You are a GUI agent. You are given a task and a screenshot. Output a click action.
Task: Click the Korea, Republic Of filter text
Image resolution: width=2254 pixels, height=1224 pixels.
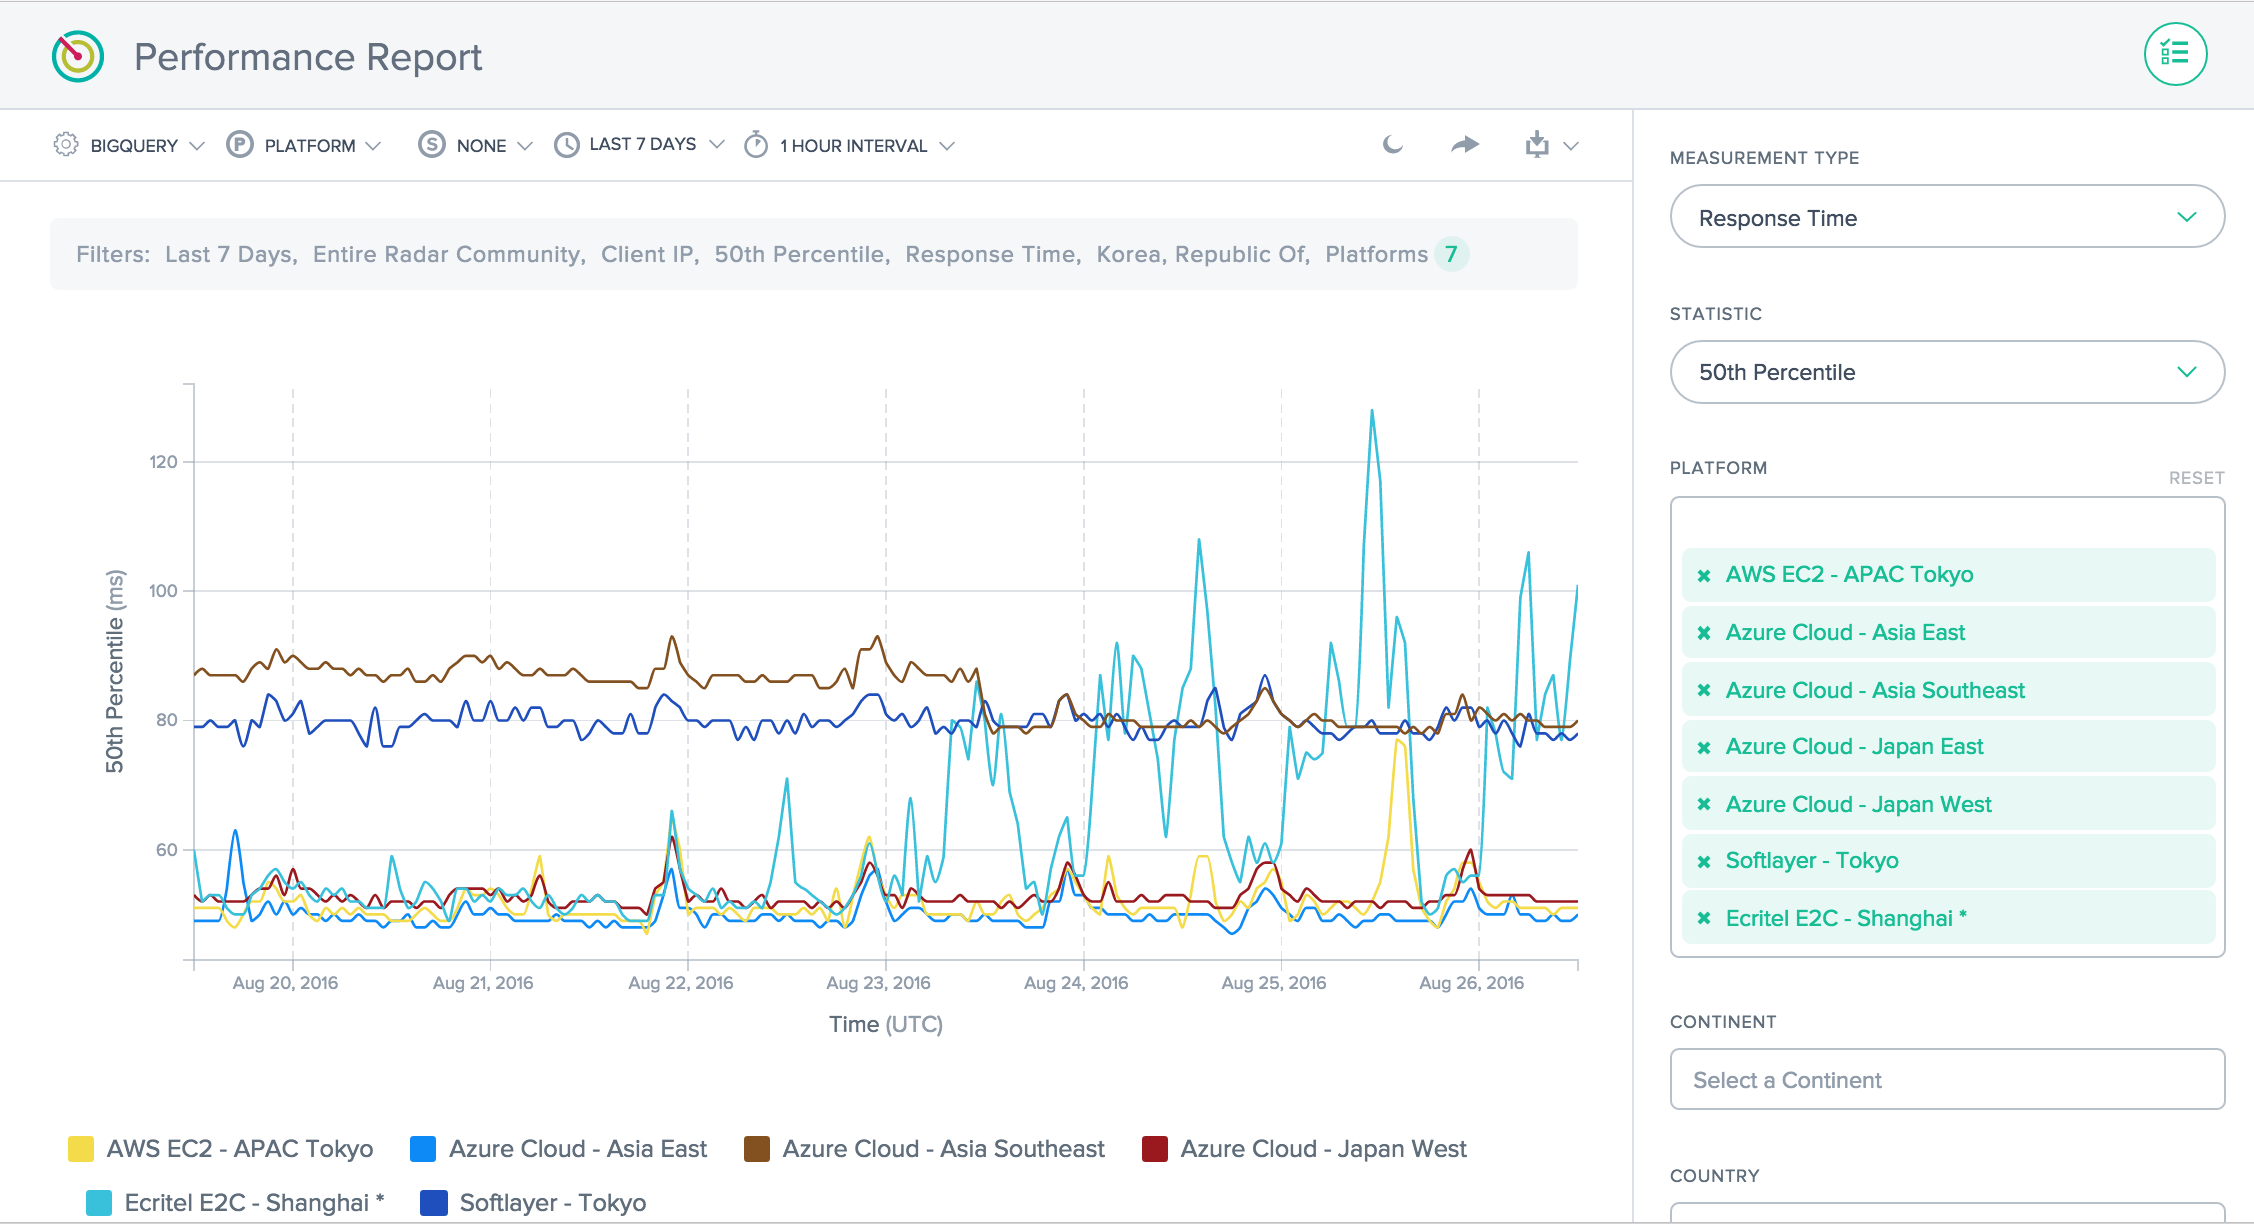tap(1203, 254)
